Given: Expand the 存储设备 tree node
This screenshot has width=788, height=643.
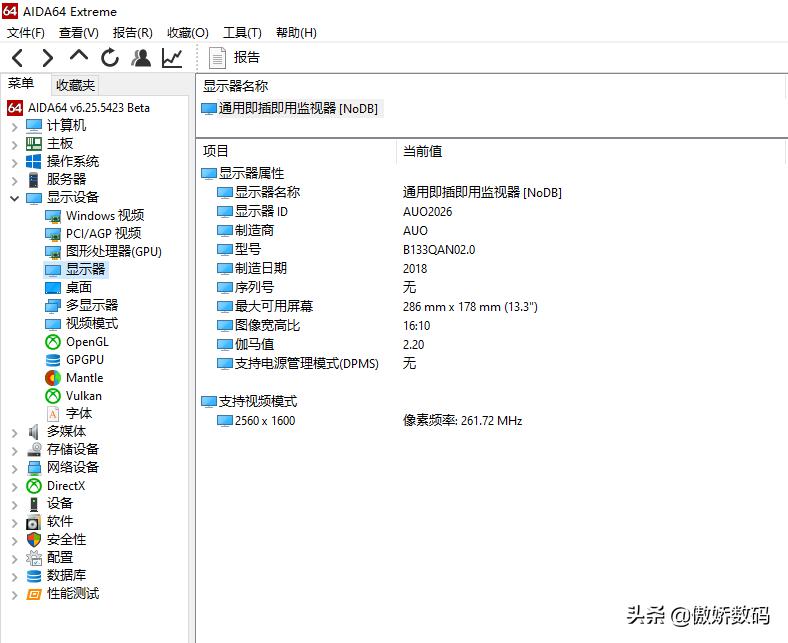Looking at the screenshot, I should coord(15,450).
